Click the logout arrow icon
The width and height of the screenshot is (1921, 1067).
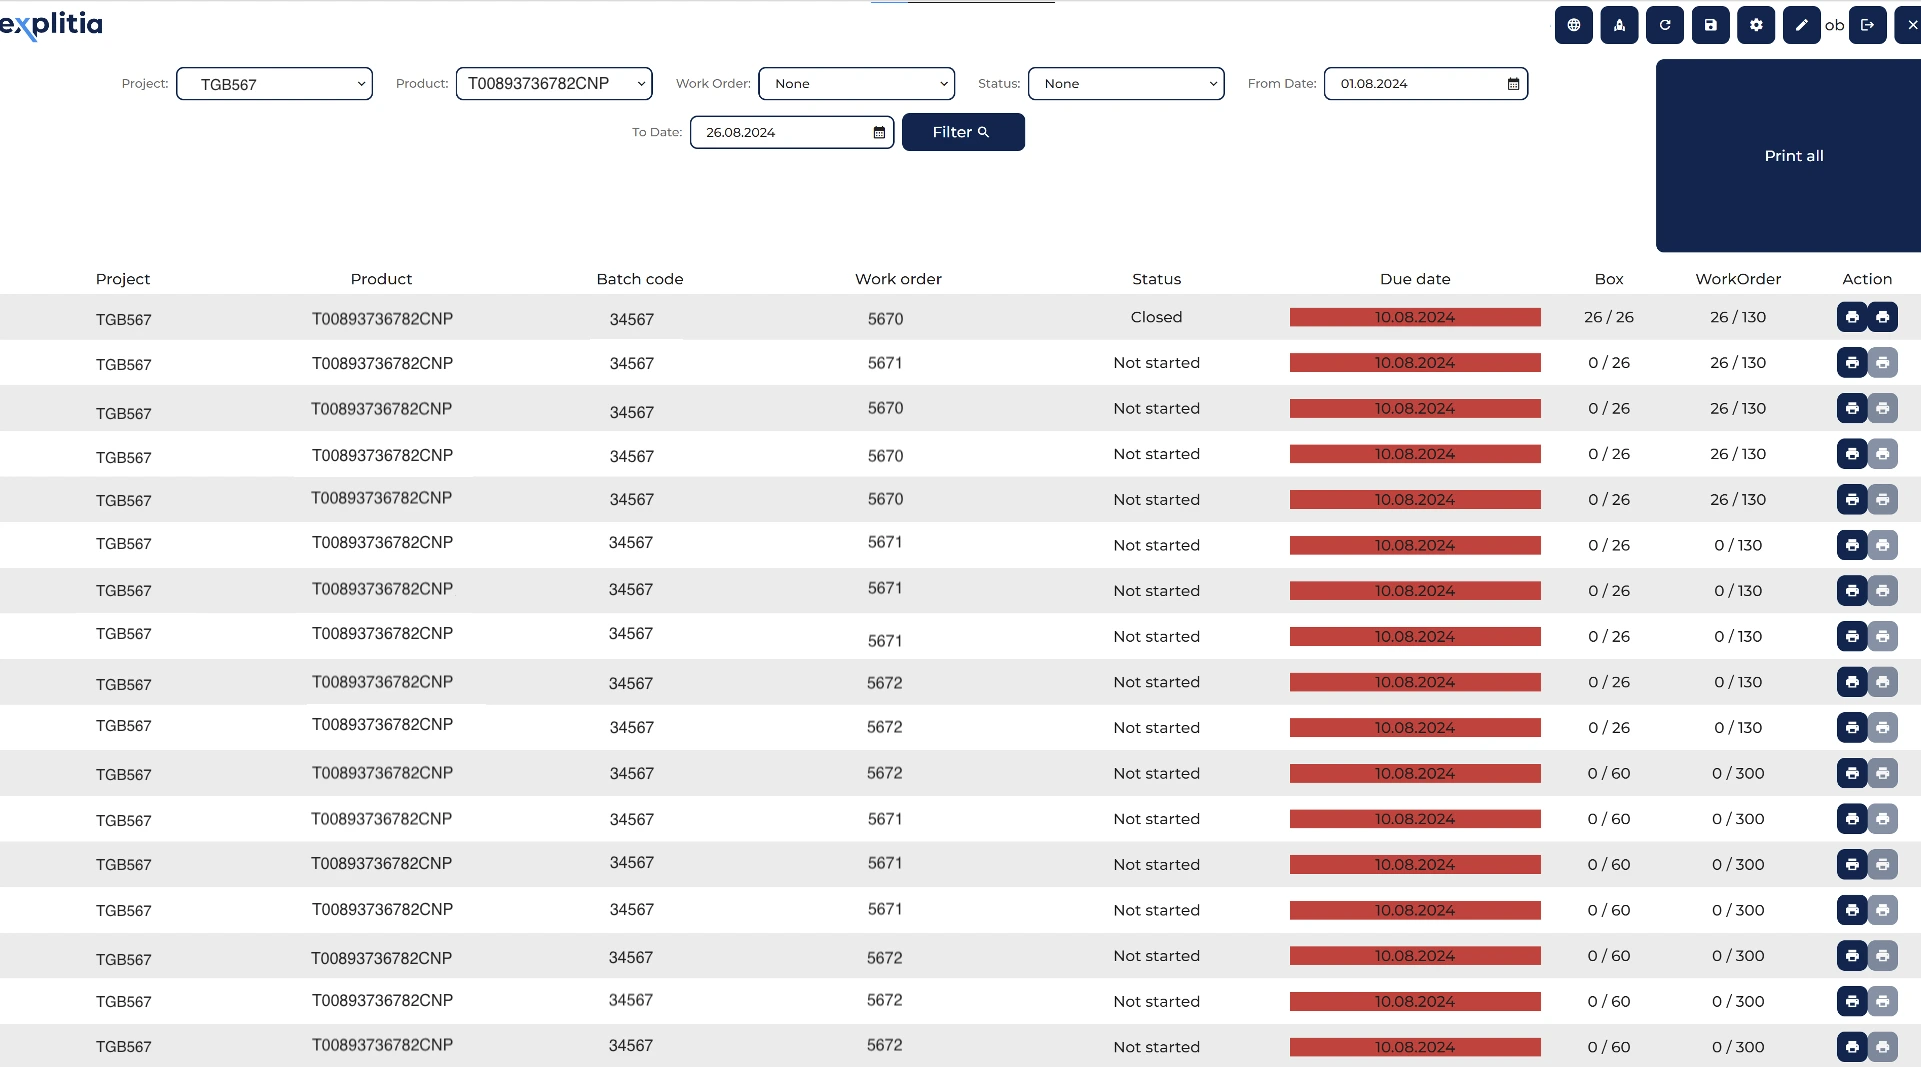coord(1868,25)
